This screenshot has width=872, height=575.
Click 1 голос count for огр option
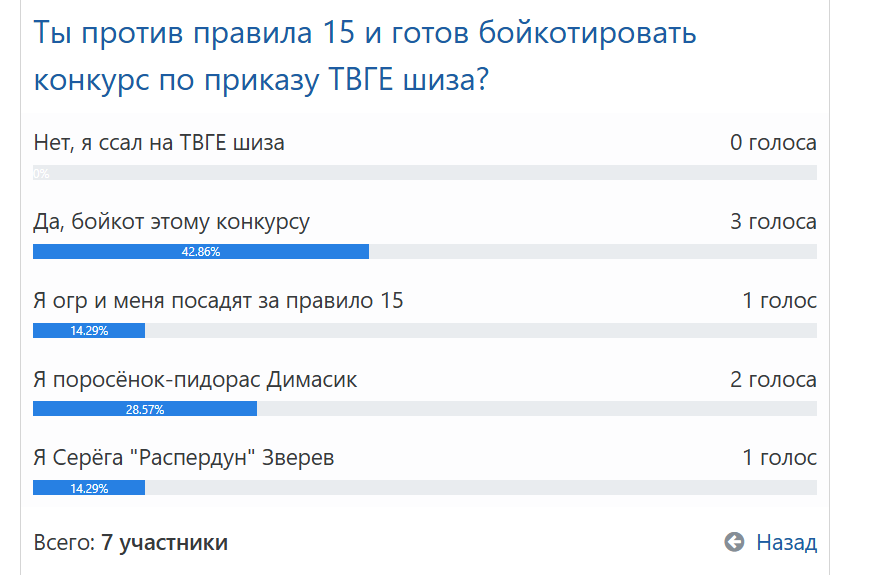pos(780,301)
